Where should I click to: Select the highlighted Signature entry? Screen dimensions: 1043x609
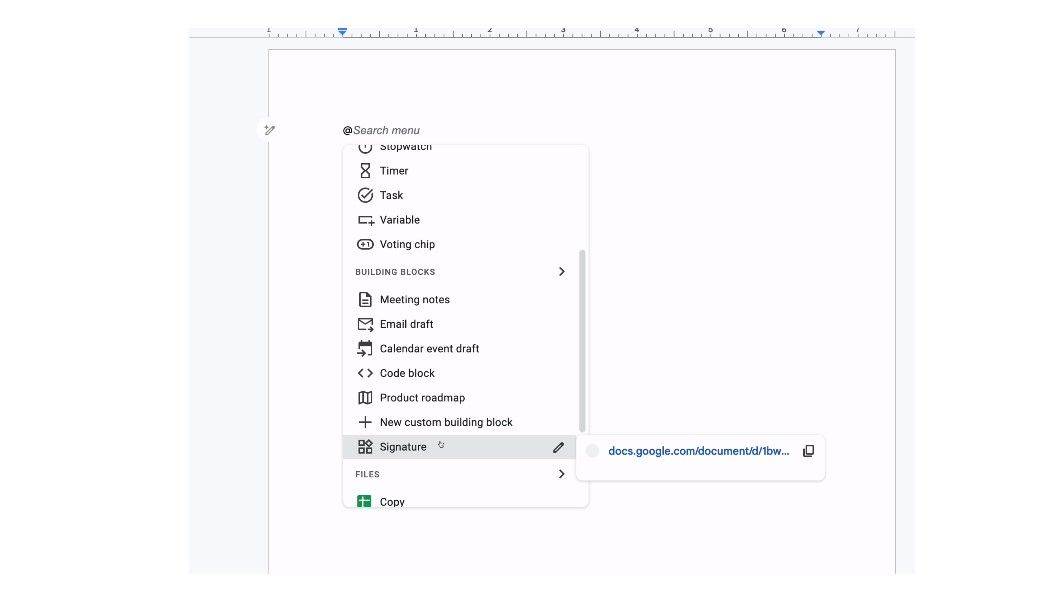pyautogui.click(x=403, y=447)
